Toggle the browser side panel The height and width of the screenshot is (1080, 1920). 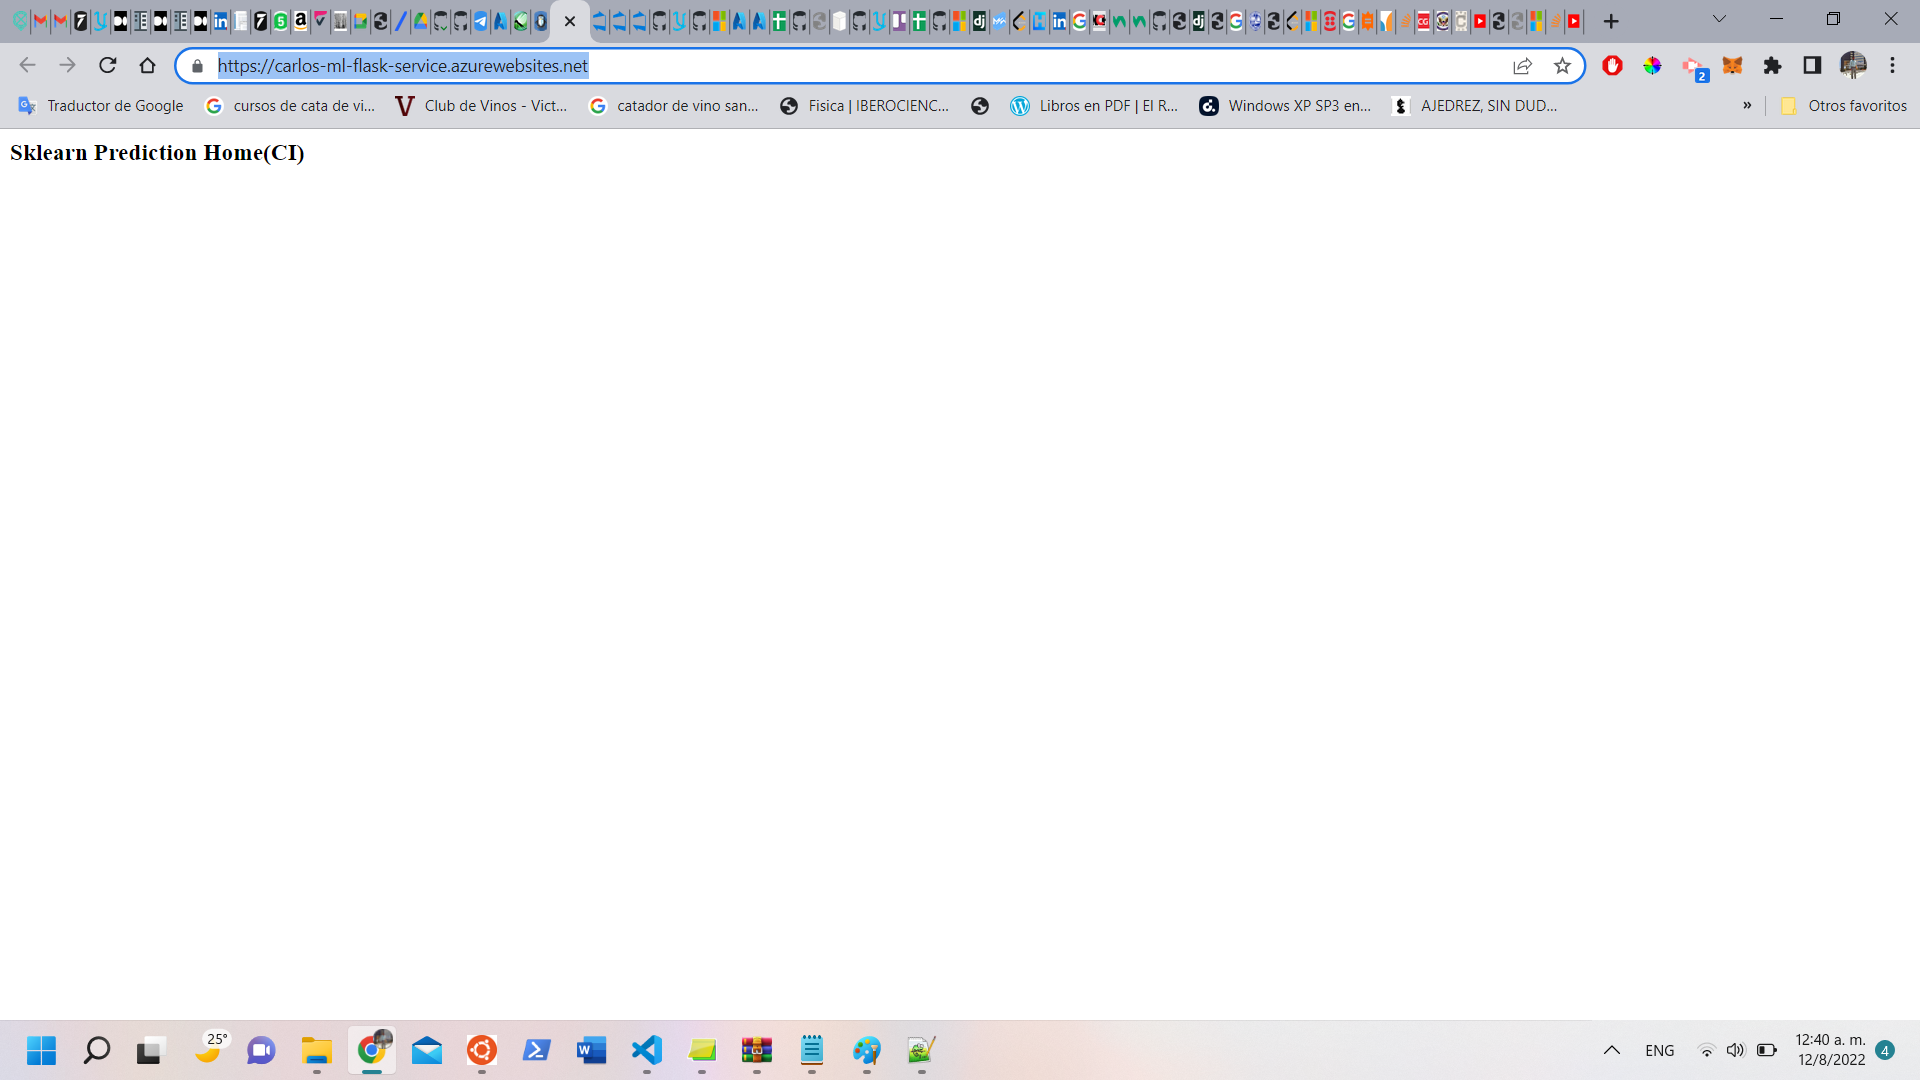[1812, 66]
